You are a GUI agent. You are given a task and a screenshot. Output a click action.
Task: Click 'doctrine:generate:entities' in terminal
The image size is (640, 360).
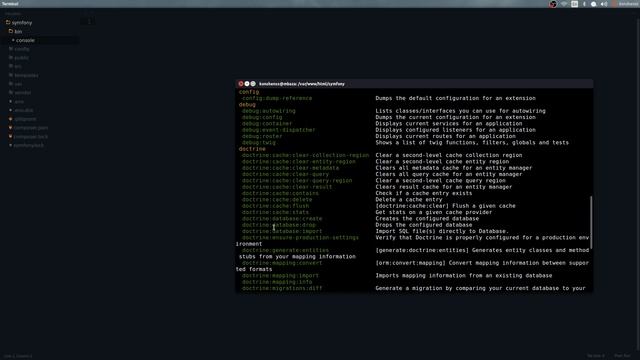[285, 251]
